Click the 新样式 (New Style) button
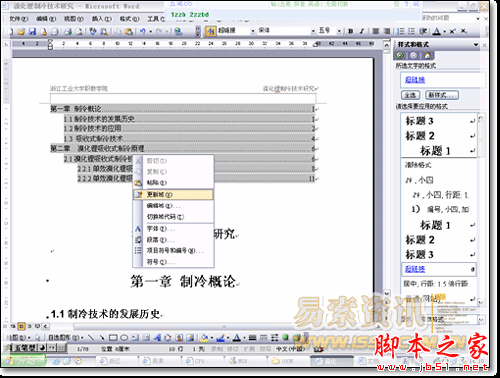 coord(442,95)
